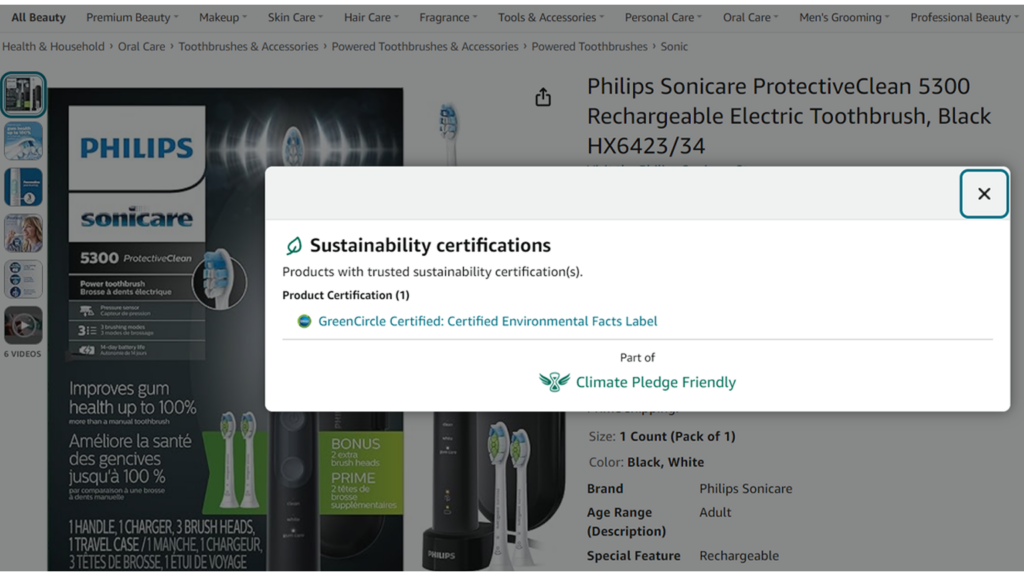Click the GreenCircle certification badge icon

click(302, 321)
